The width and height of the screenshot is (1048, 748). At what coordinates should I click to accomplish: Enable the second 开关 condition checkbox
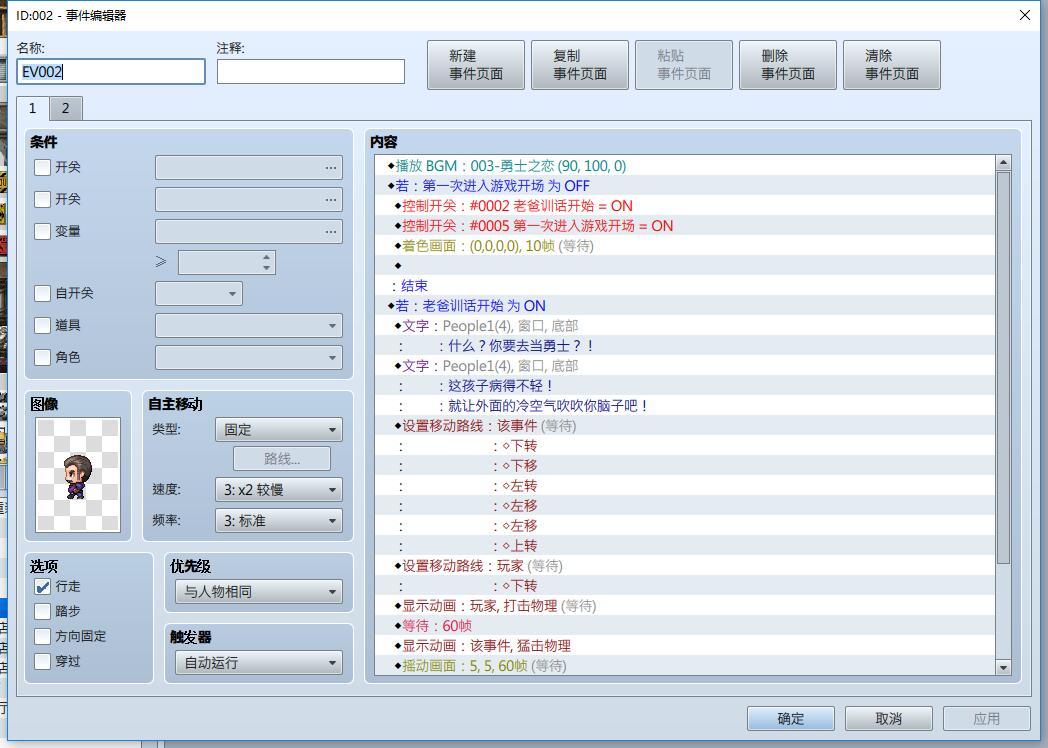42,199
